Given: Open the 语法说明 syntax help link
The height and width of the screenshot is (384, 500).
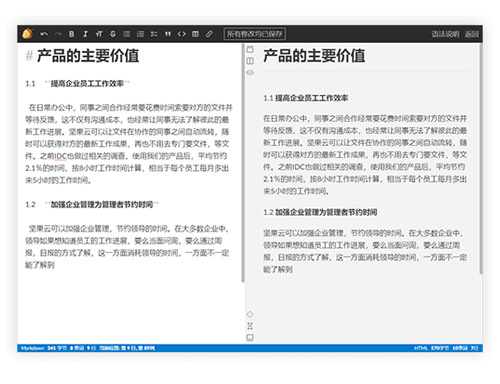Looking at the screenshot, I should tap(445, 34).
